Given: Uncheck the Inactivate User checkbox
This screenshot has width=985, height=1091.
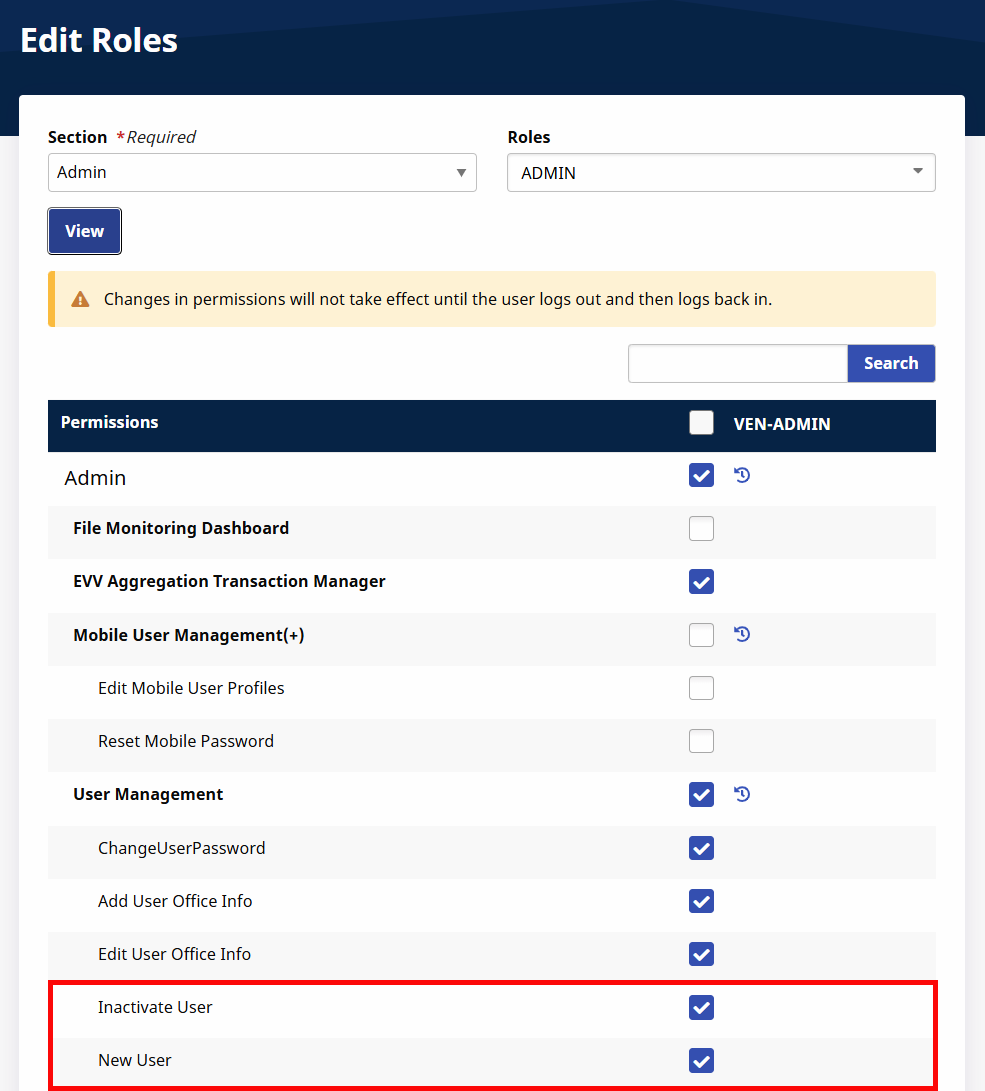Looking at the screenshot, I should (x=702, y=1007).
